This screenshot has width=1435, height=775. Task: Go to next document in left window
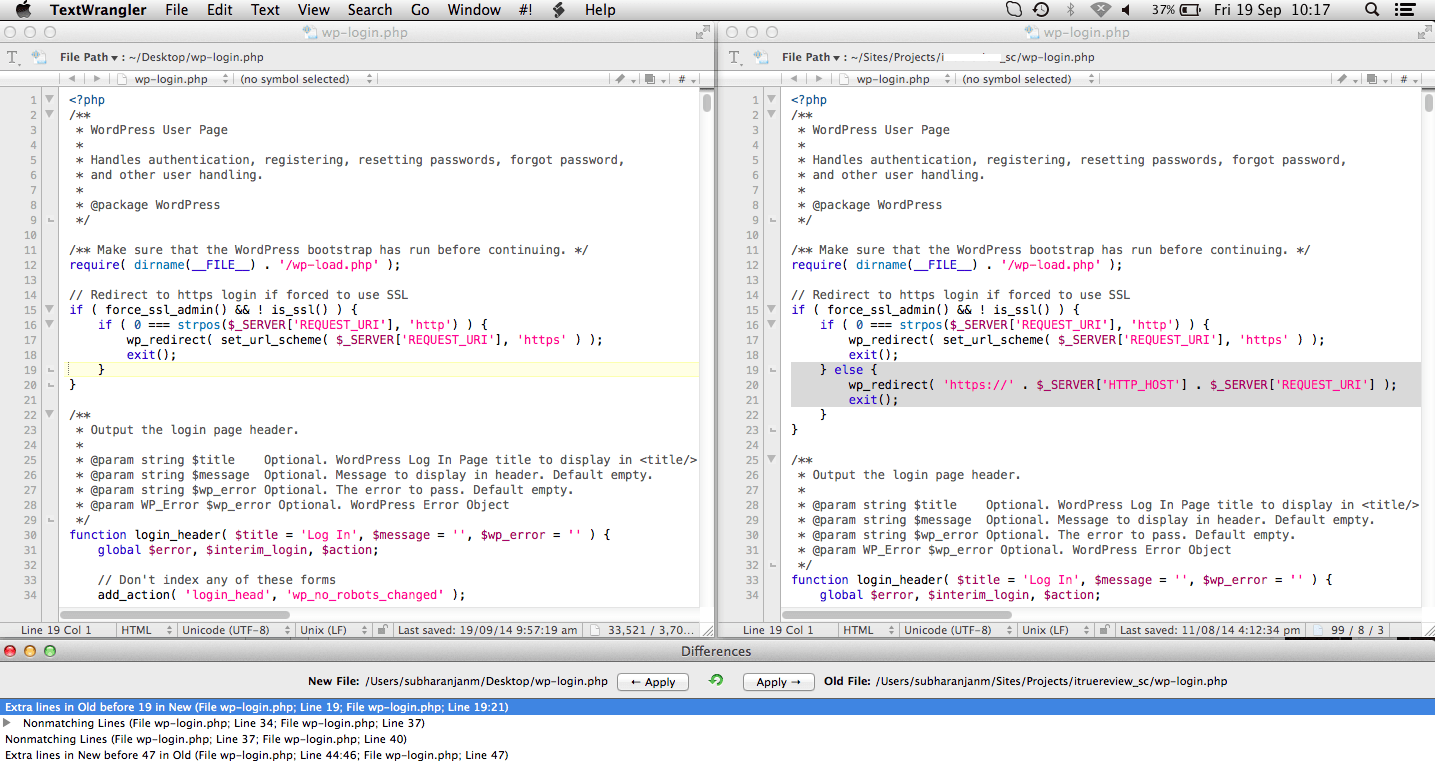pos(96,79)
